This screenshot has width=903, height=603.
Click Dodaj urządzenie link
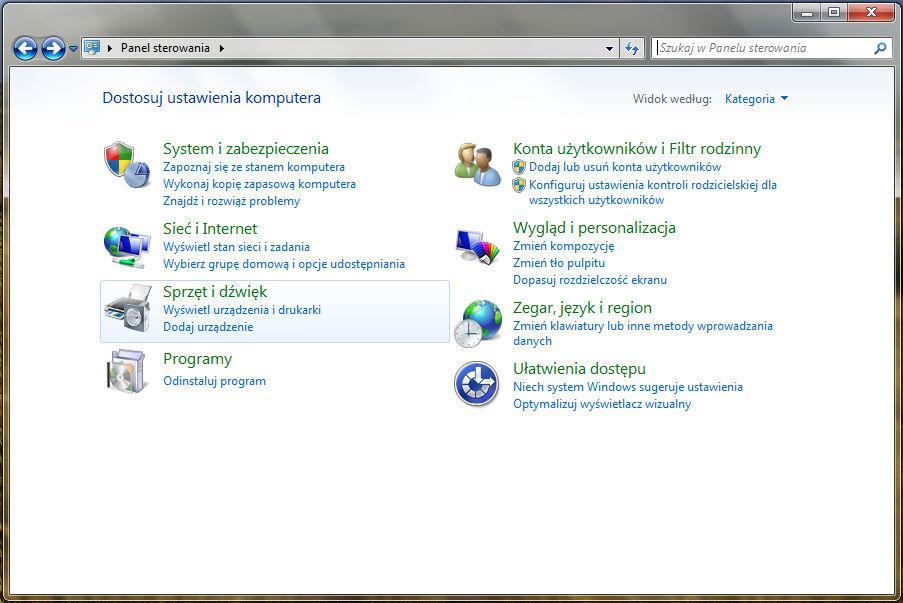(208, 327)
